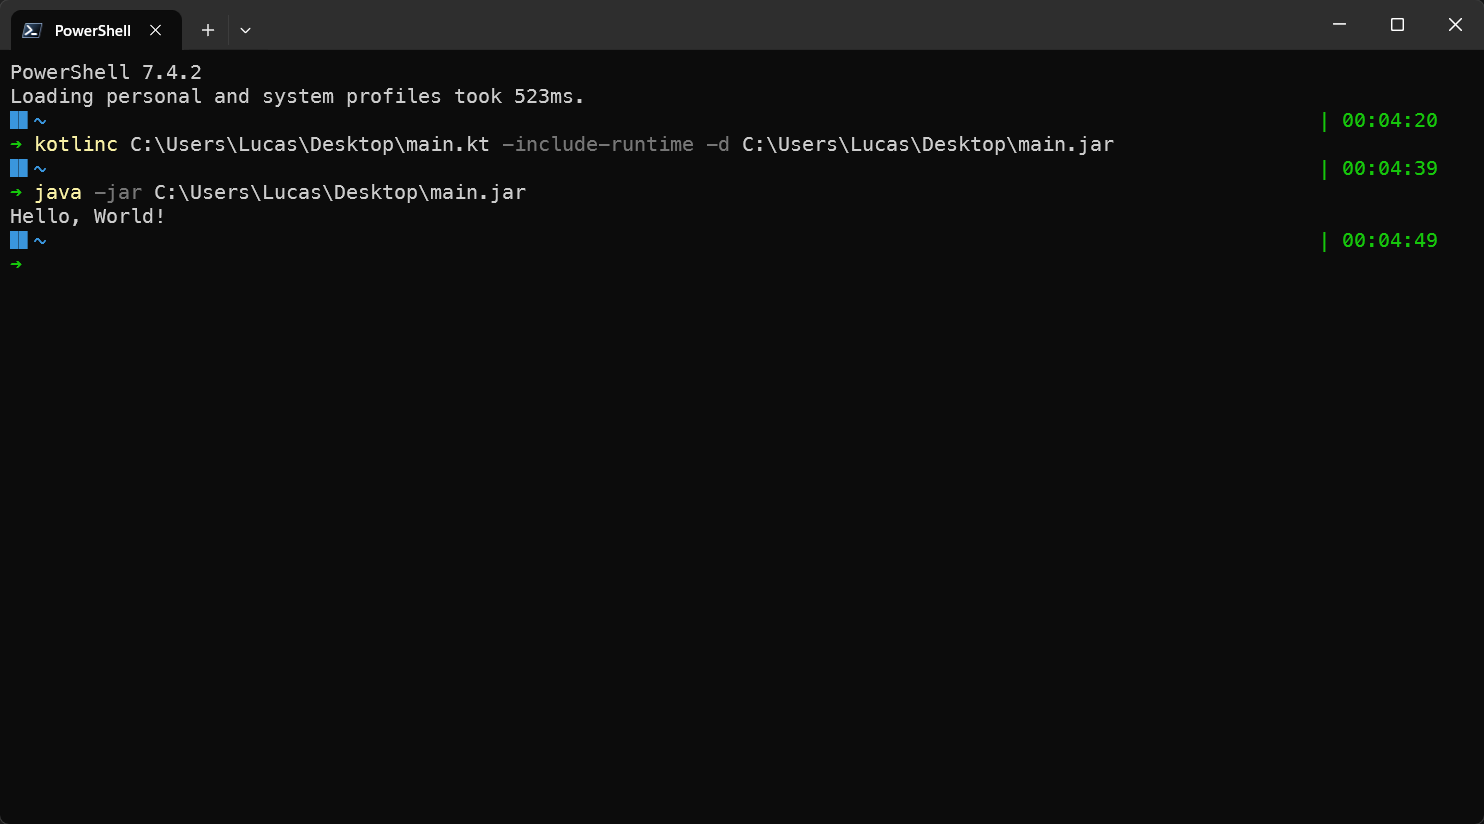Click the Windows logo before the kotlinc prompt
Image resolution: width=1484 pixels, height=824 pixels.
(19, 120)
